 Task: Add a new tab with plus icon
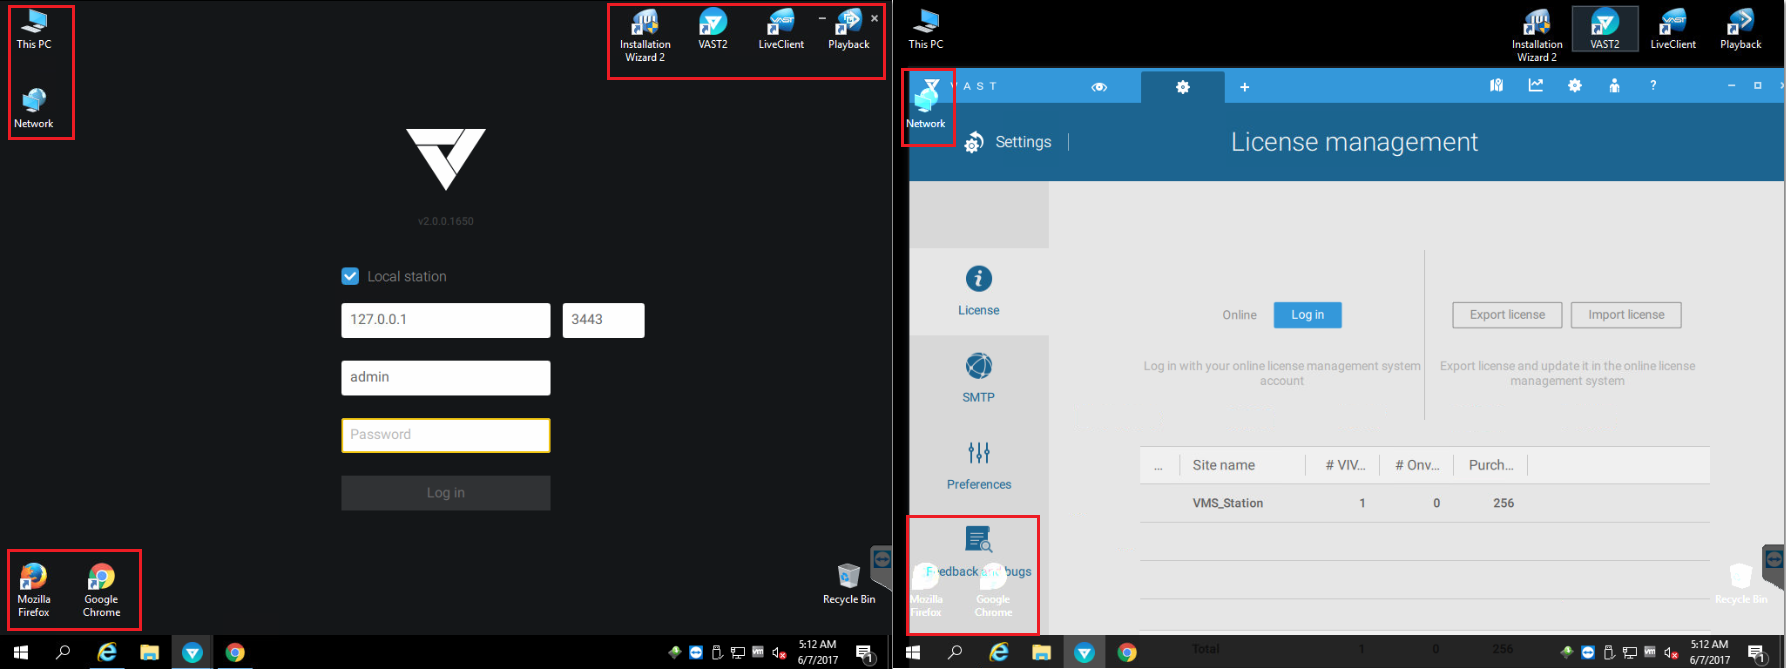point(1244,87)
